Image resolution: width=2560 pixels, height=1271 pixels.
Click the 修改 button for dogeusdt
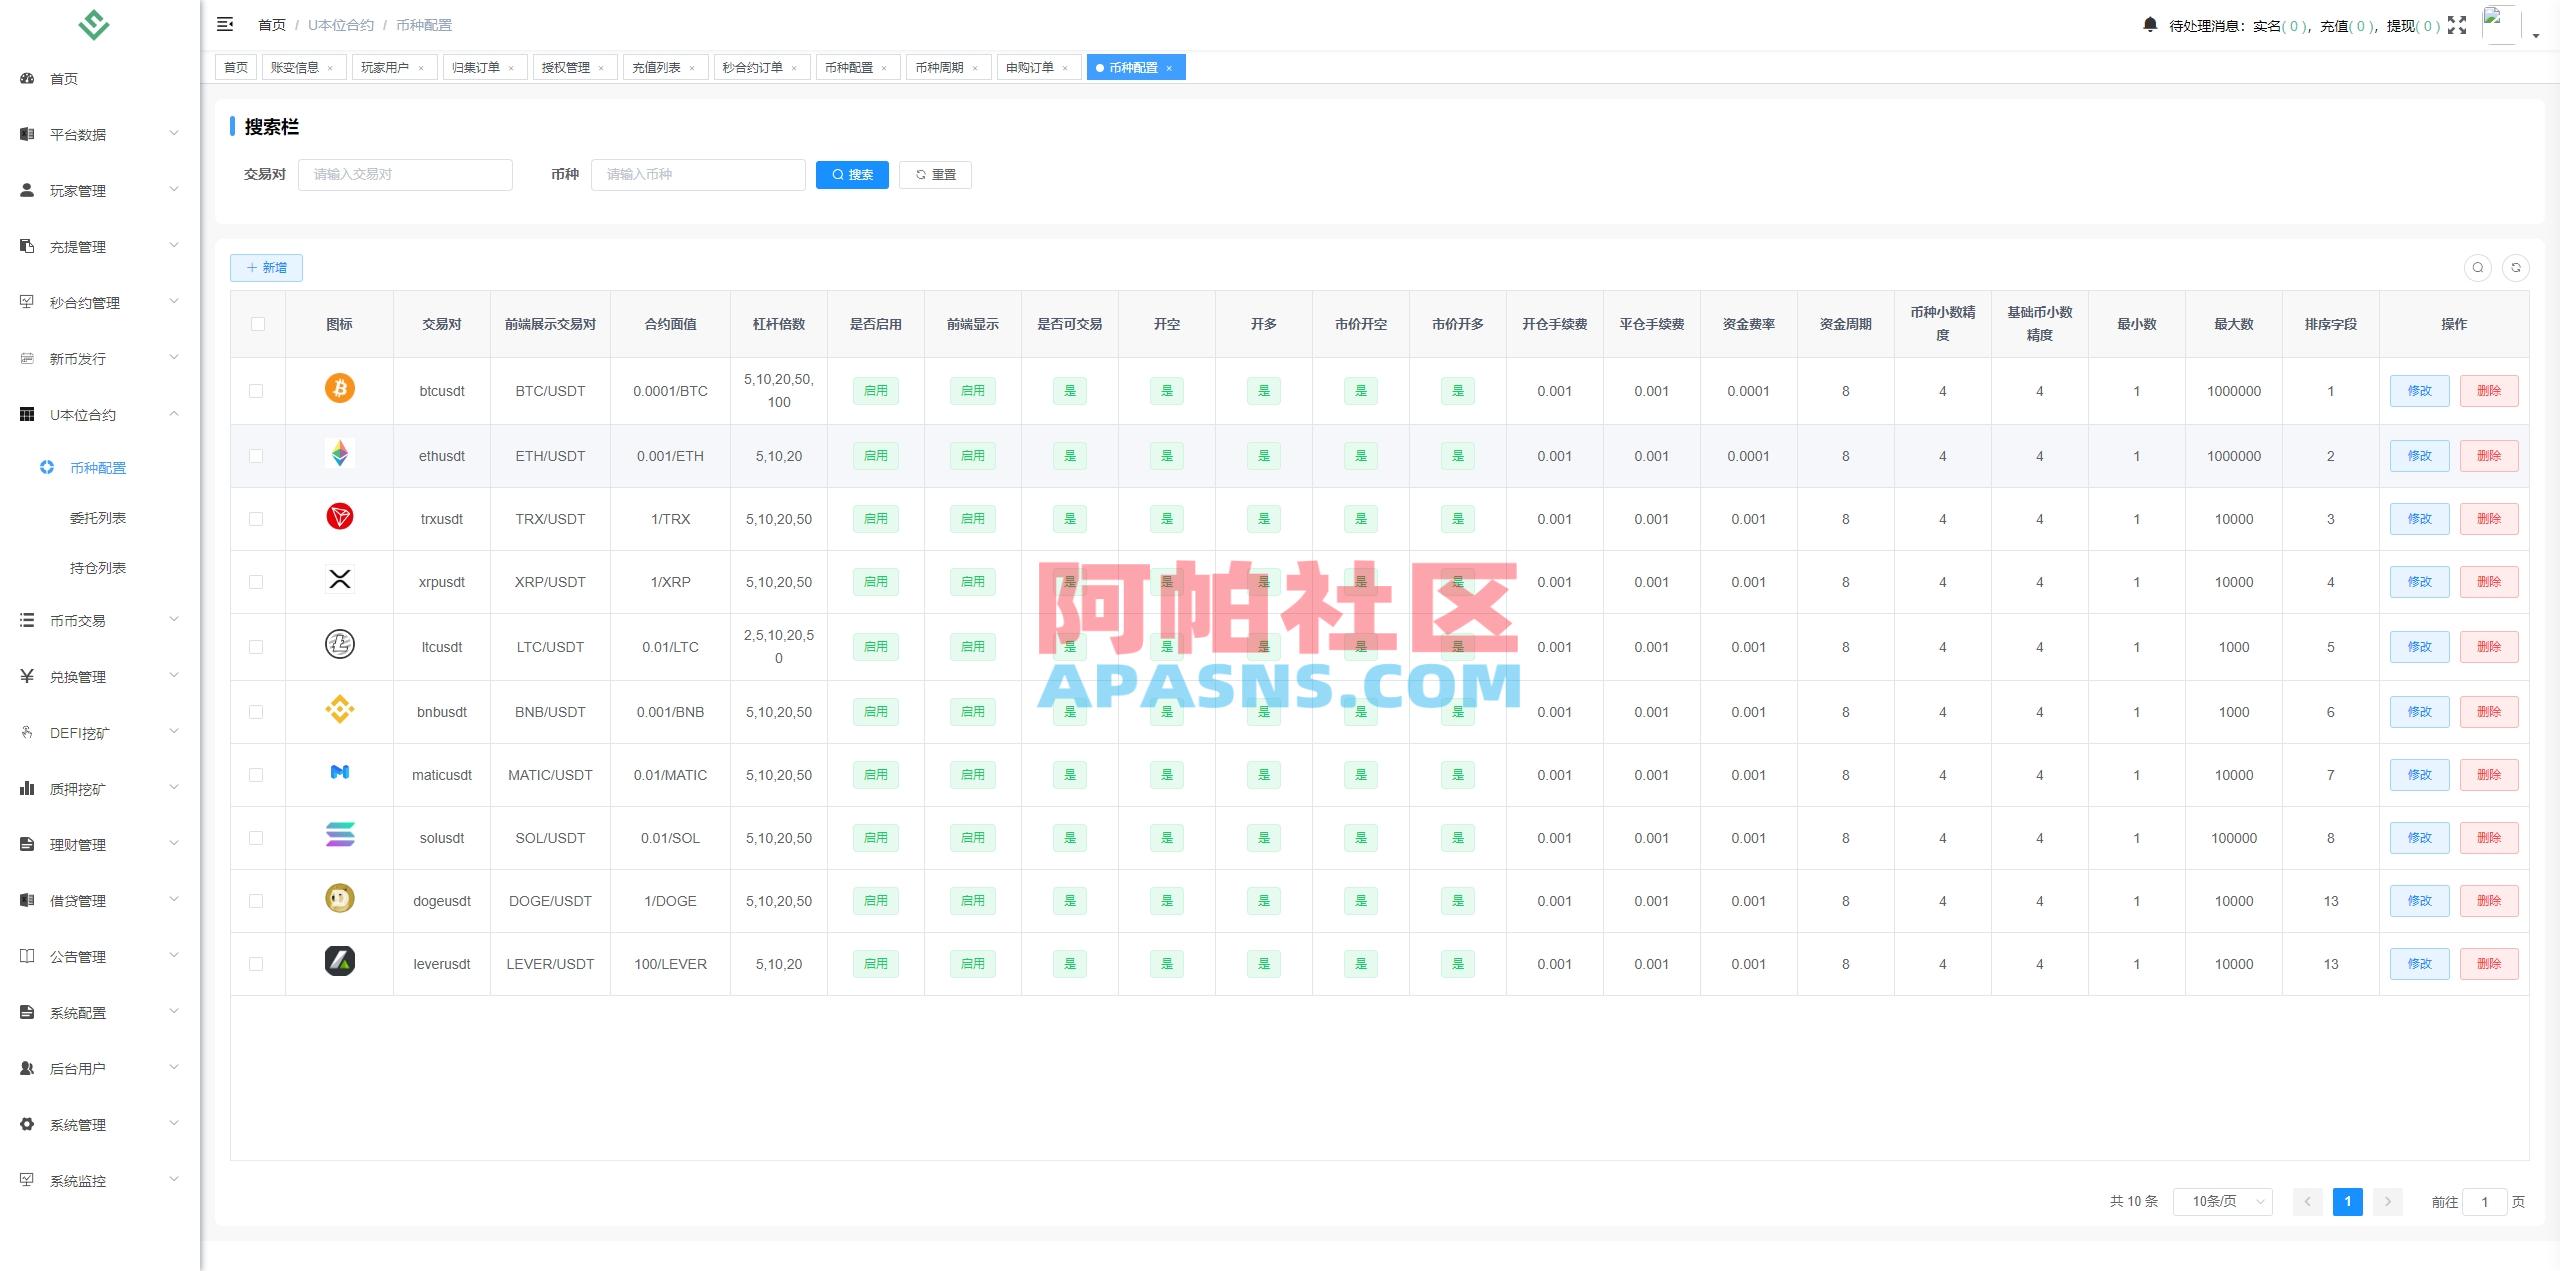pyautogui.click(x=2419, y=900)
